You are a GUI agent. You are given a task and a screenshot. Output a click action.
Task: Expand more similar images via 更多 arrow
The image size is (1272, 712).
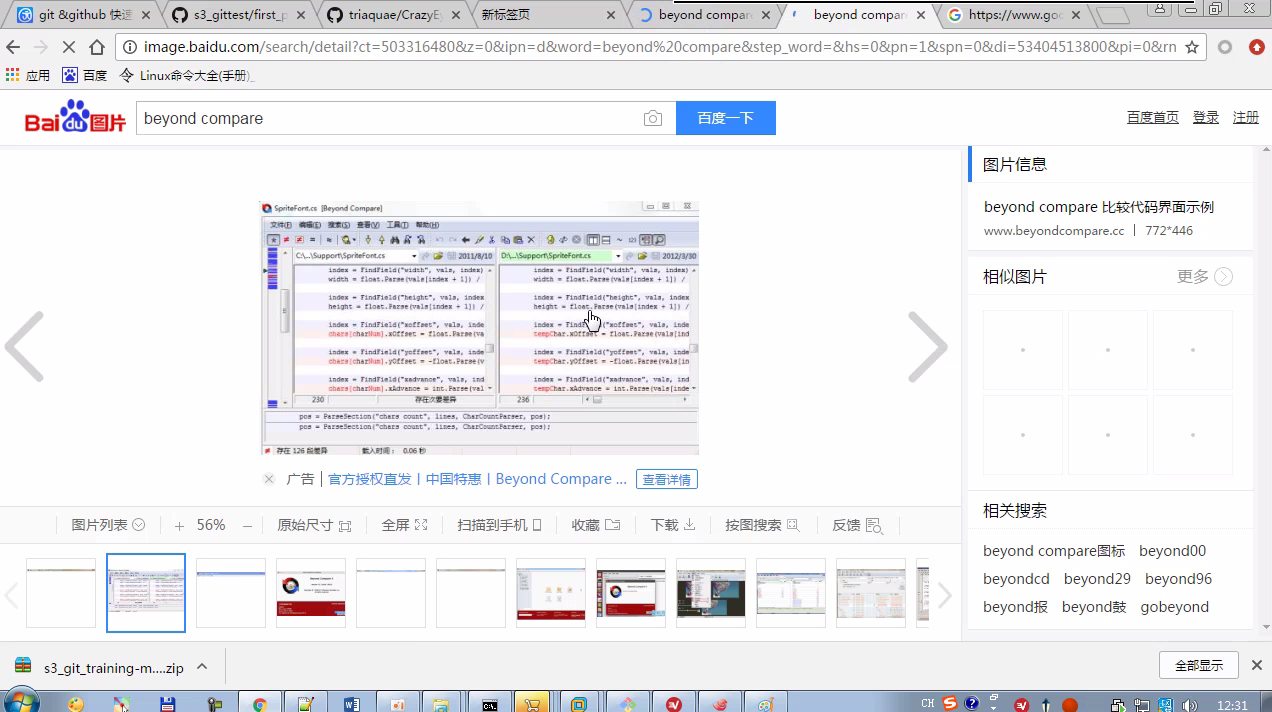coord(1205,277)
